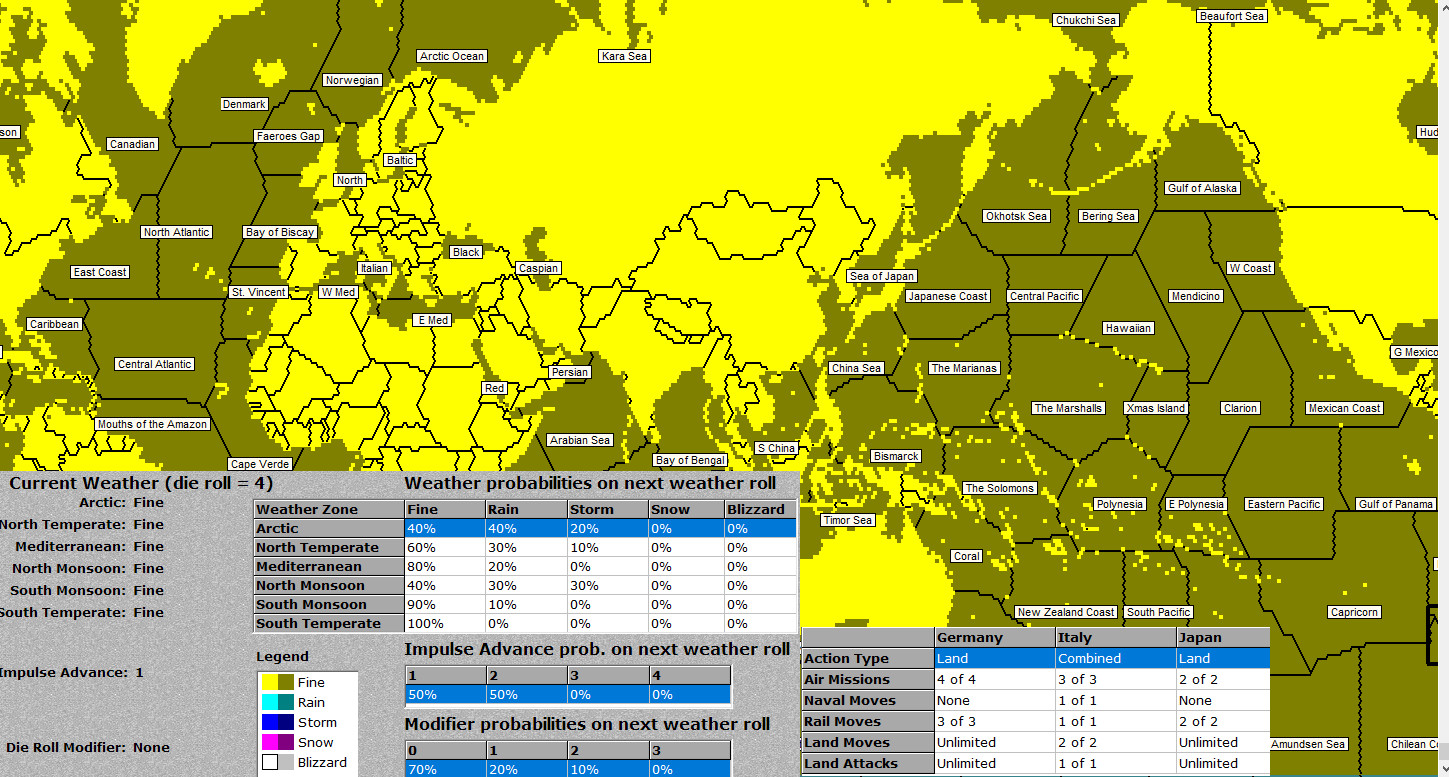Select the Beaufort Sea label
1449x777 pixels.
point(1232,16)
